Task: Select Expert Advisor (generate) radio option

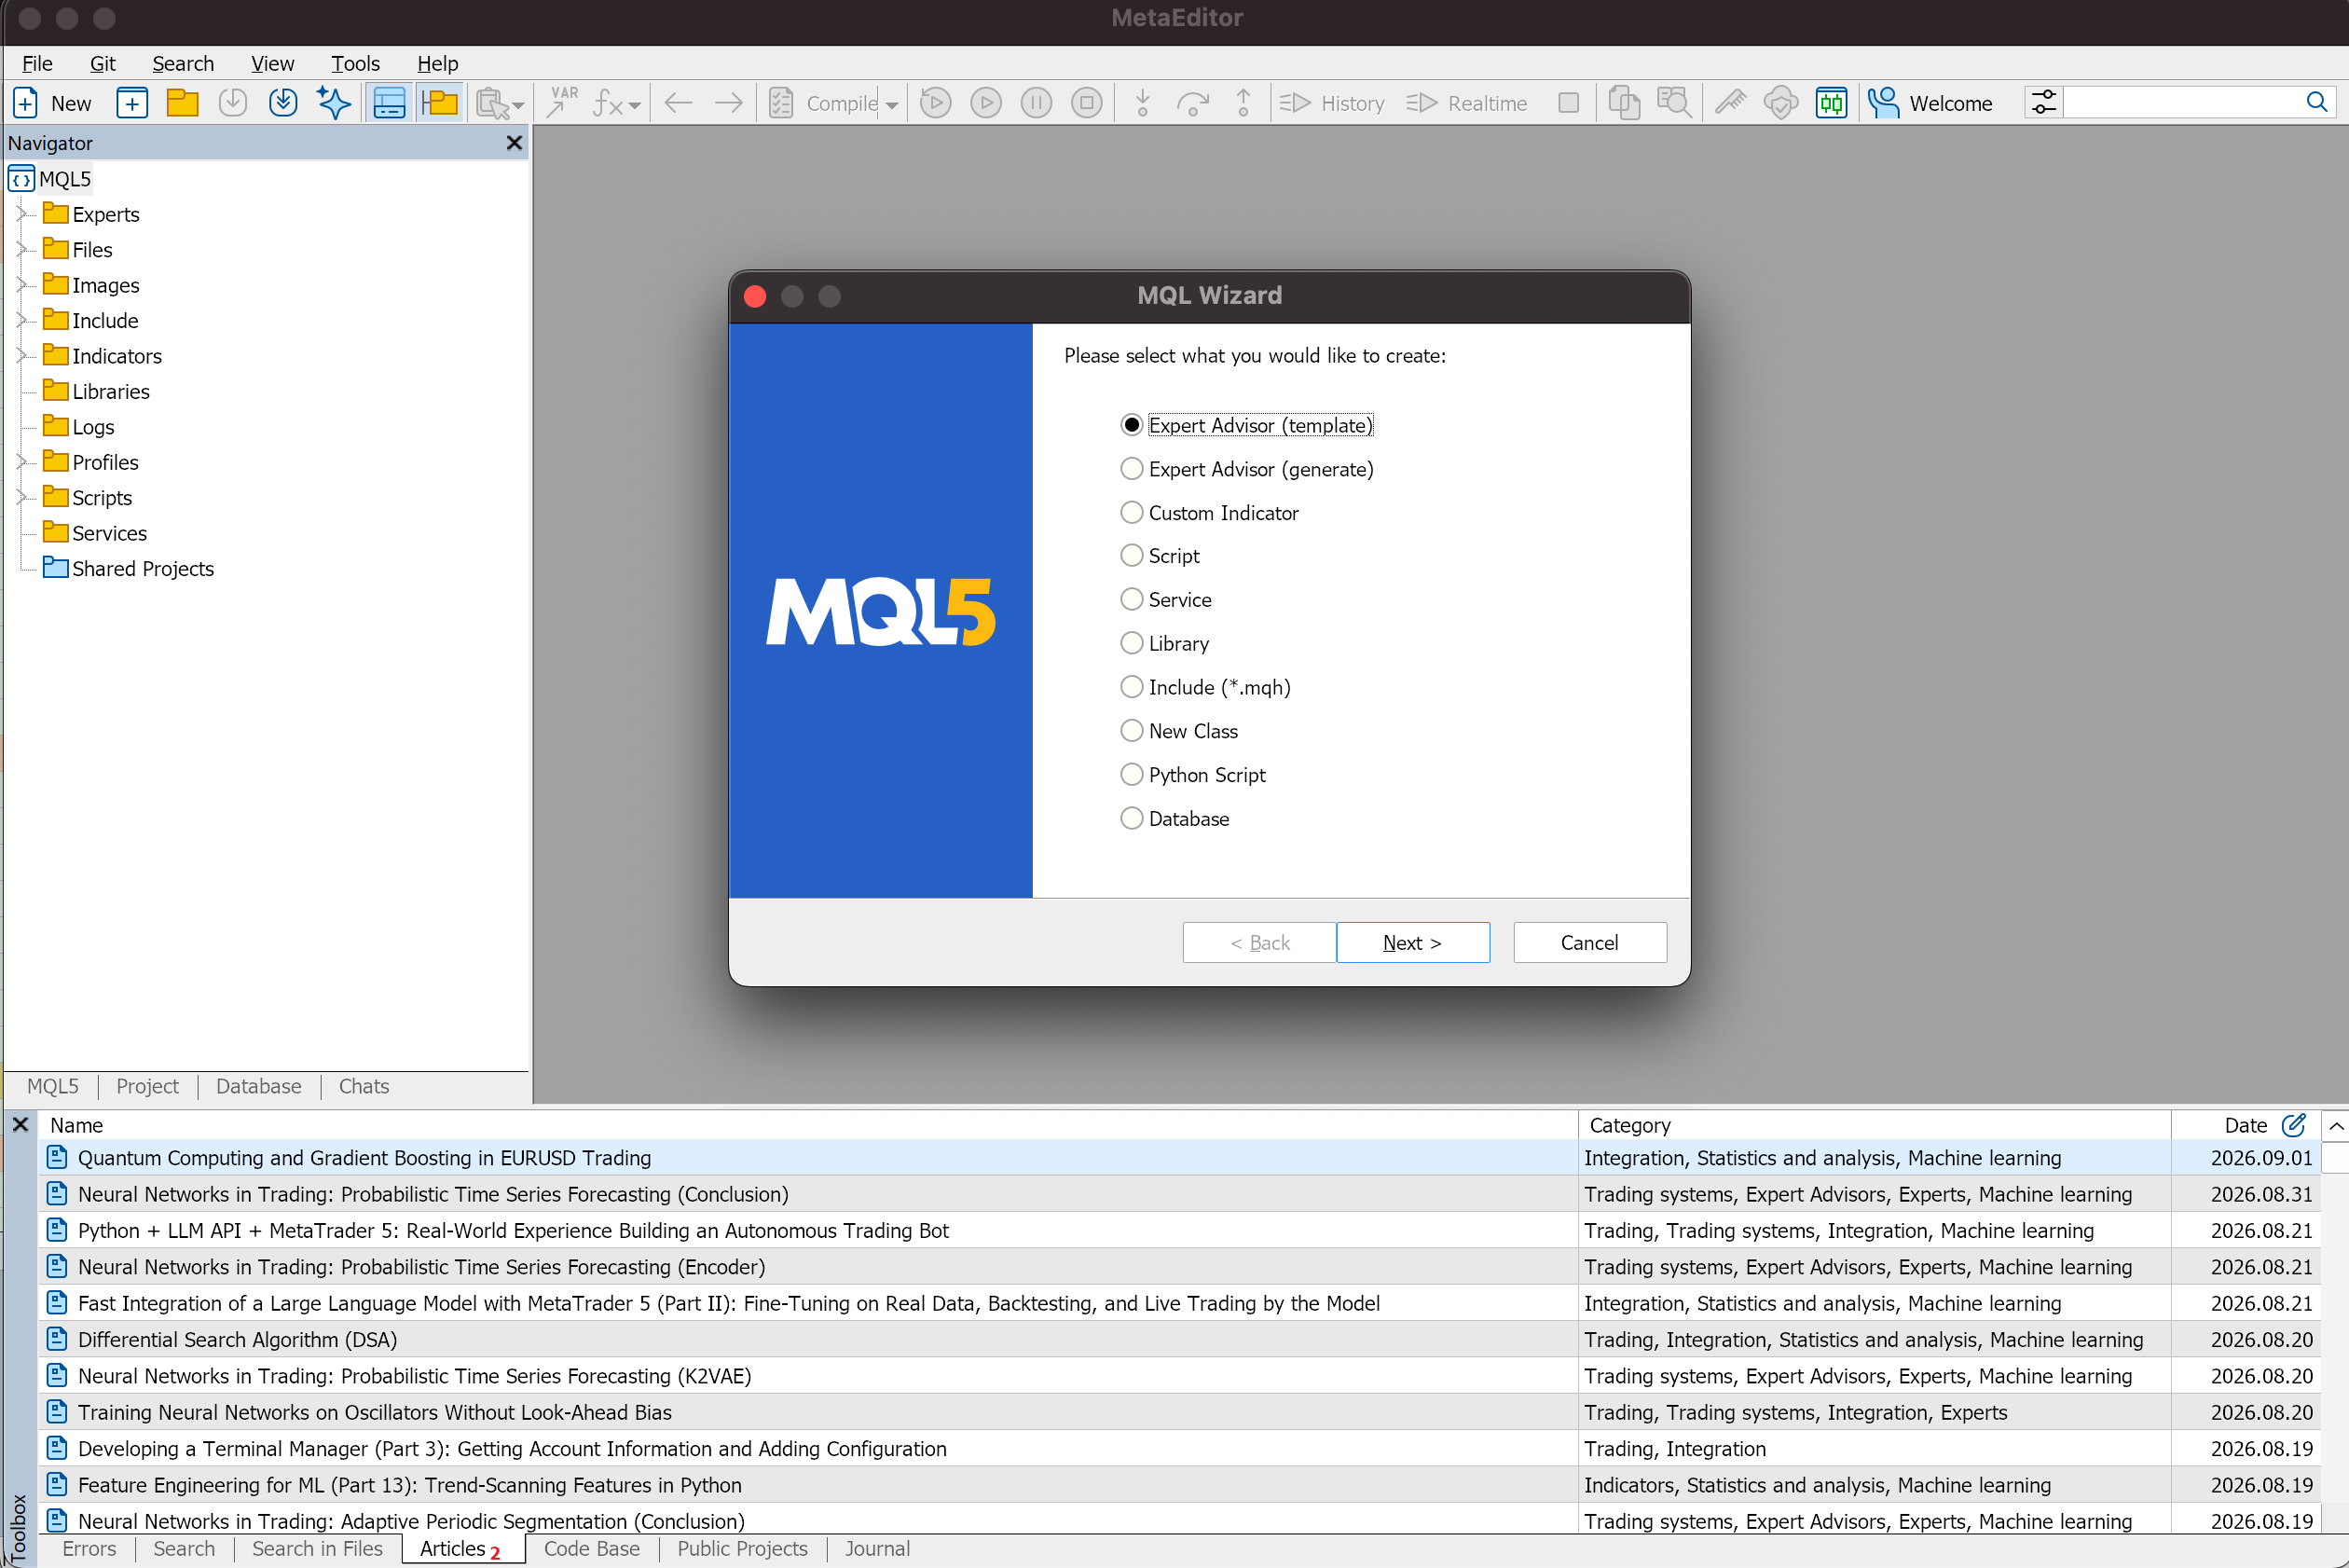Action: [x=1131, y=469]
